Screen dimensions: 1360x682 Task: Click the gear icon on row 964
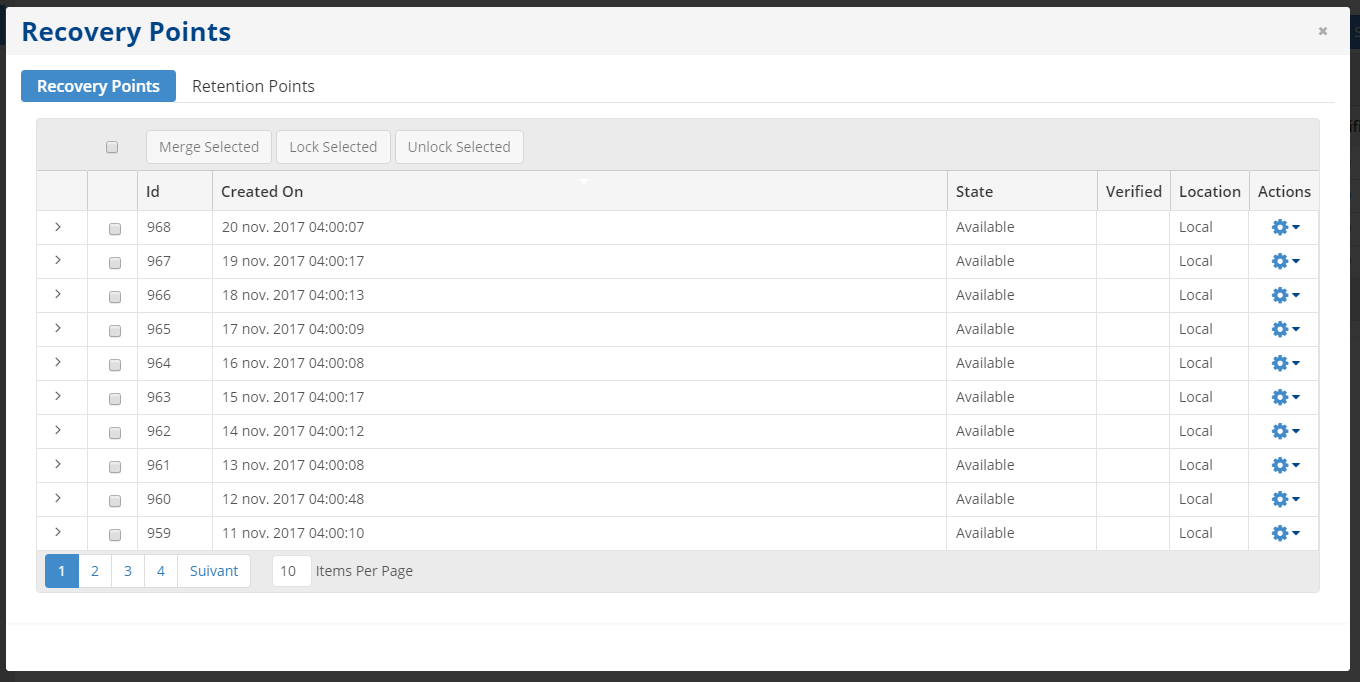[1285, 364]
